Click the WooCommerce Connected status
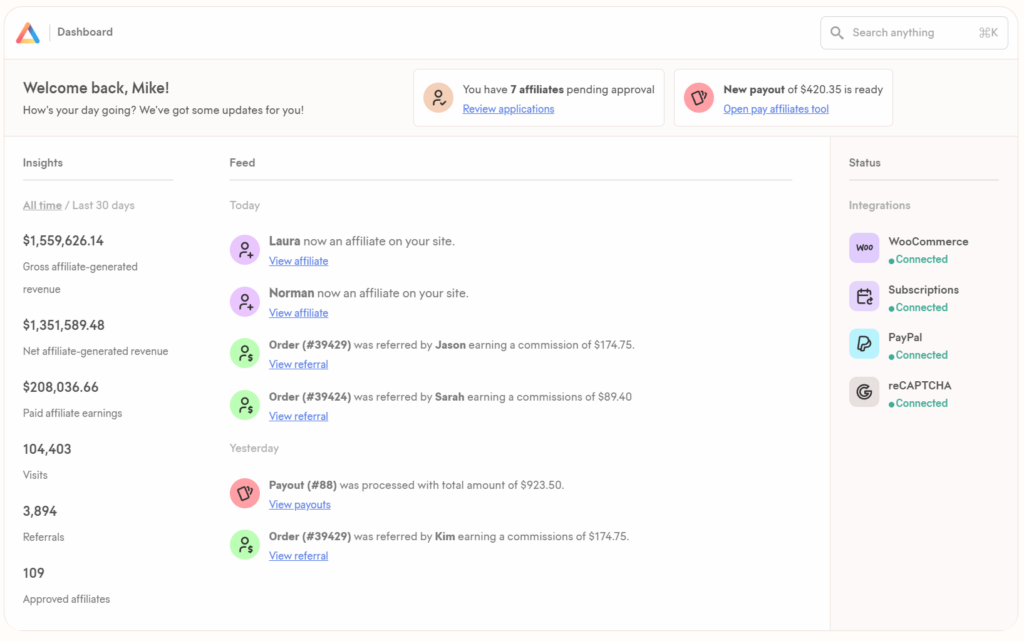Screen dimensions: 1024x641 pyautogui.click(x=918, y=260)
